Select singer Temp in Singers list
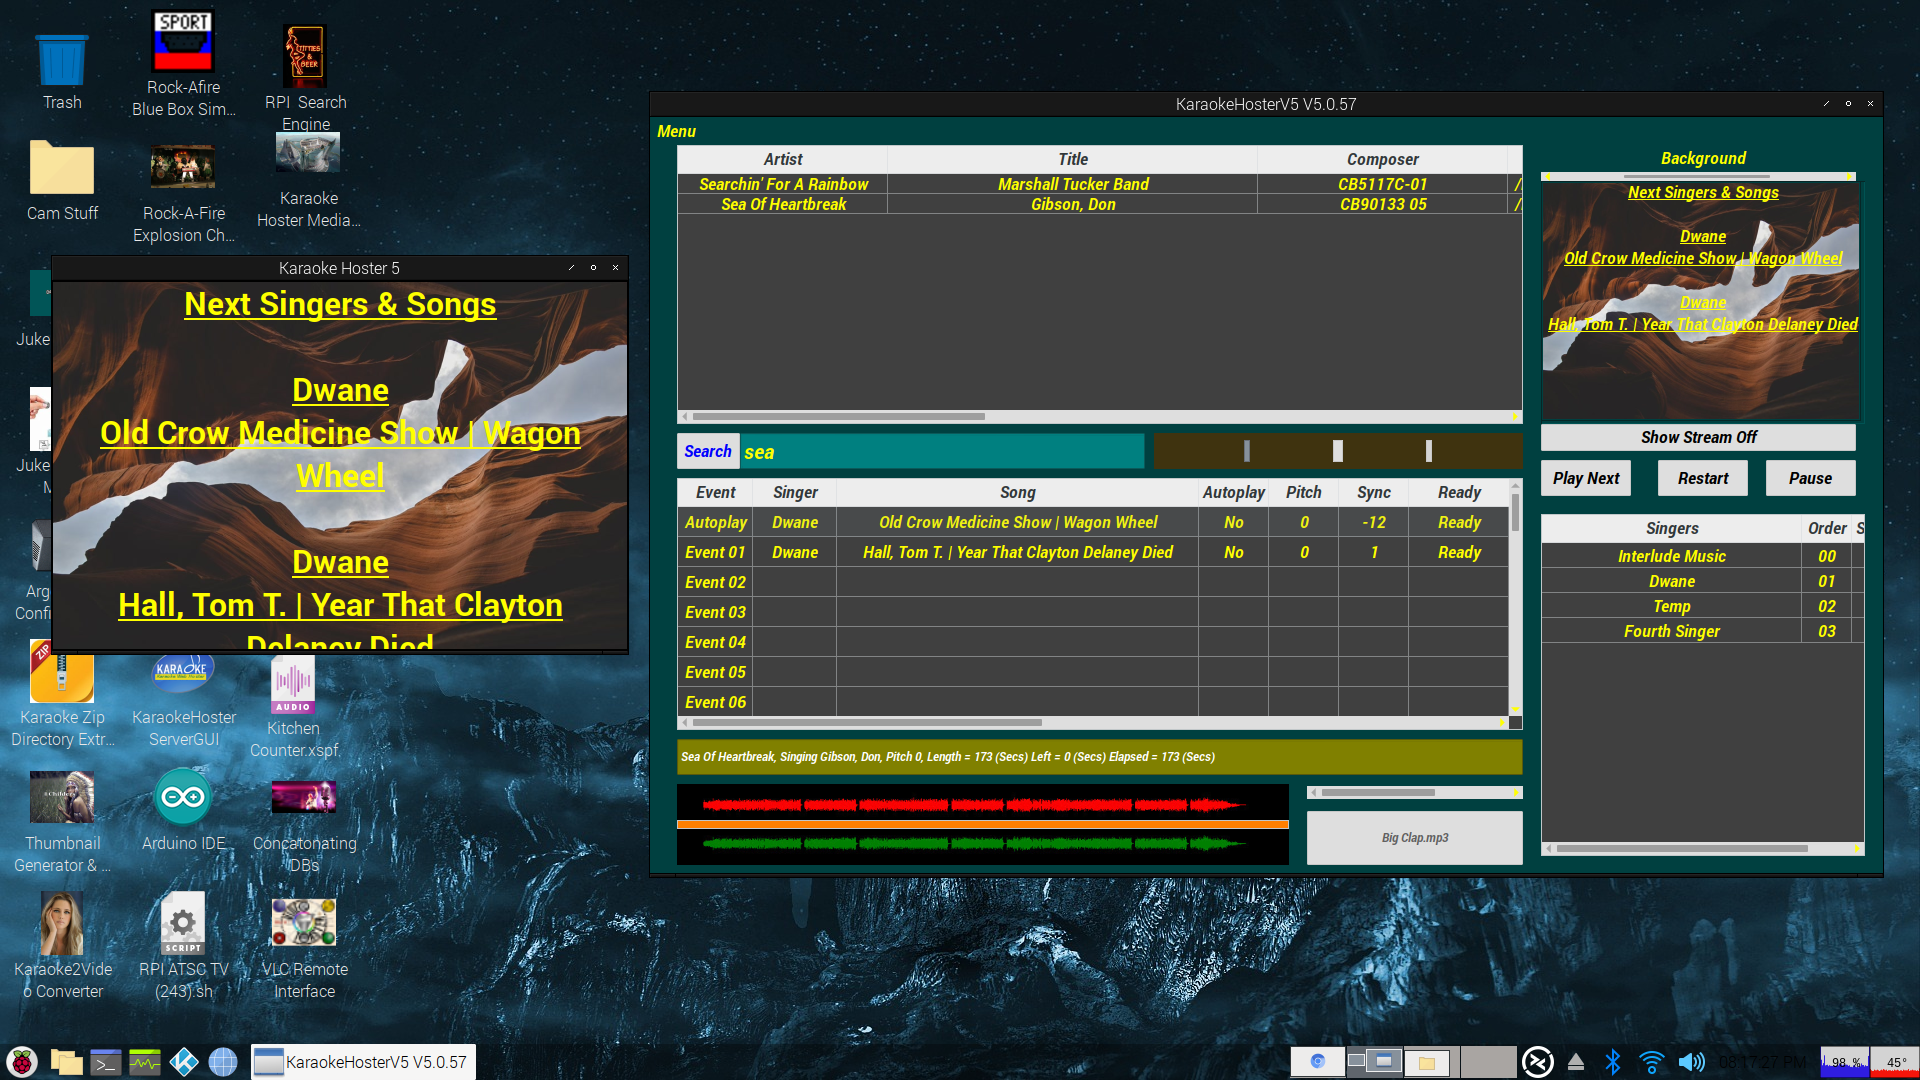Viewport: 1920px width, 1080px height. tap(1671, 606)
